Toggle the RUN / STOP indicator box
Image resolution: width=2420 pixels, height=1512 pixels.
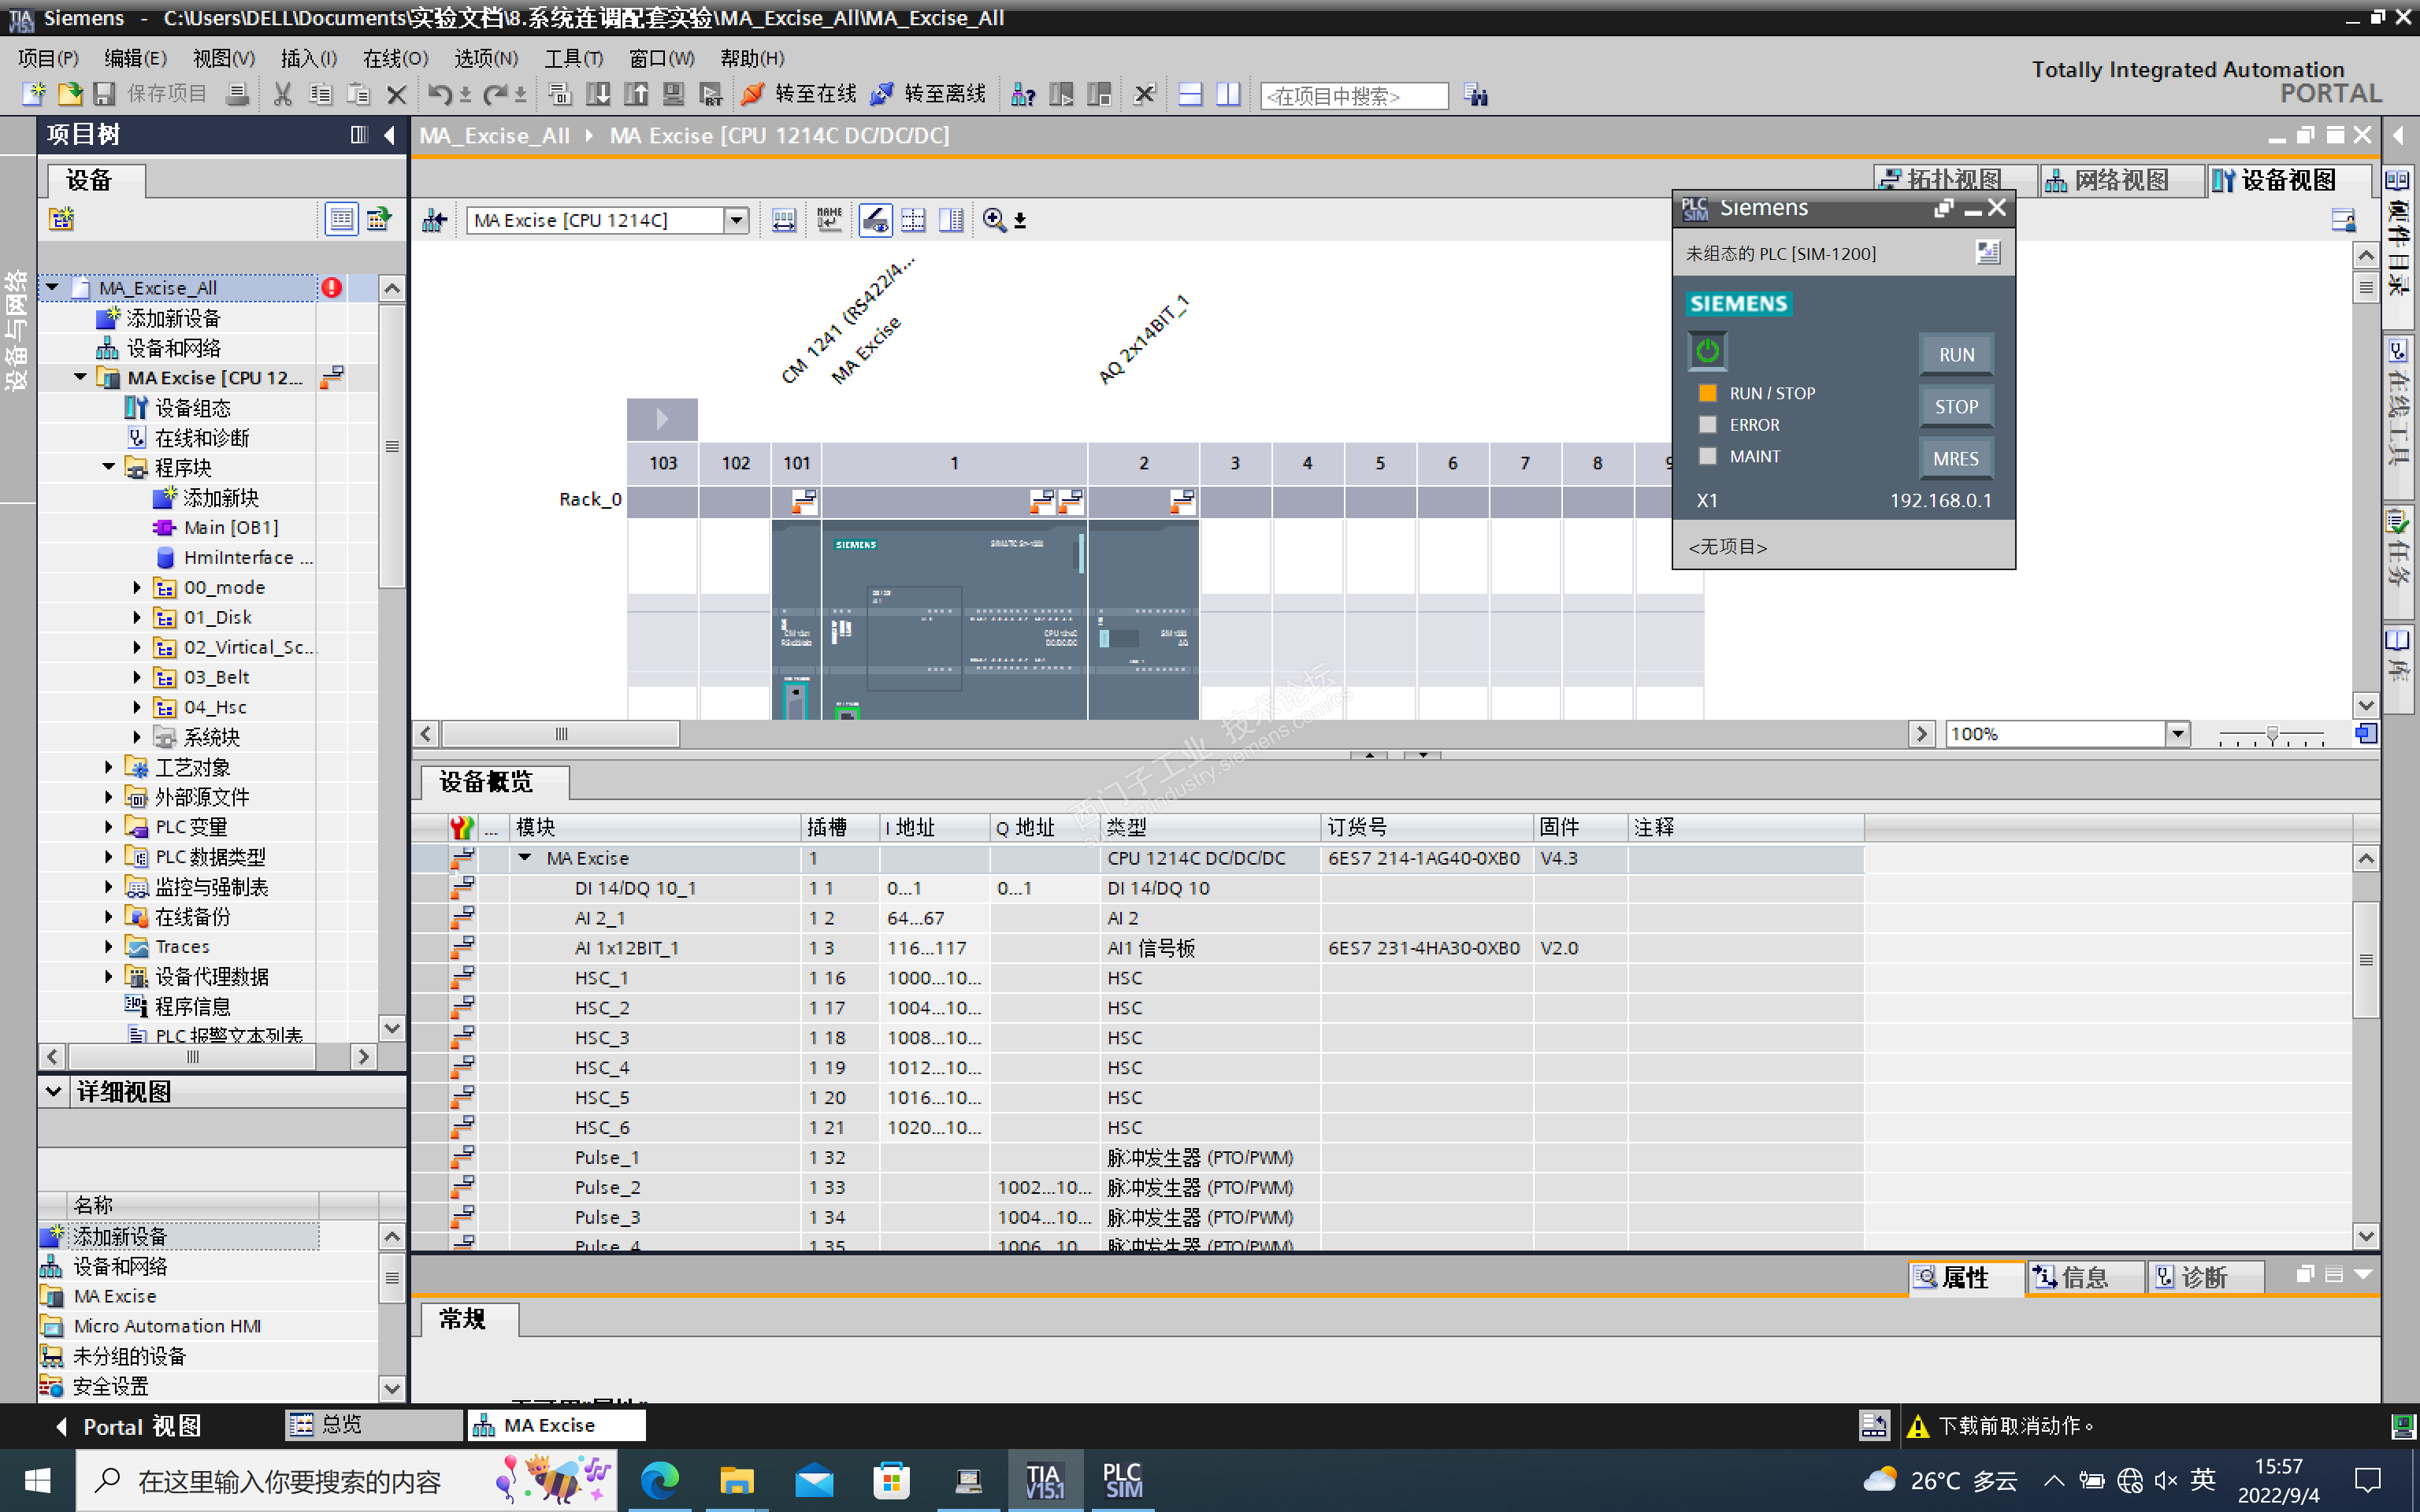tap(1708, 393)
